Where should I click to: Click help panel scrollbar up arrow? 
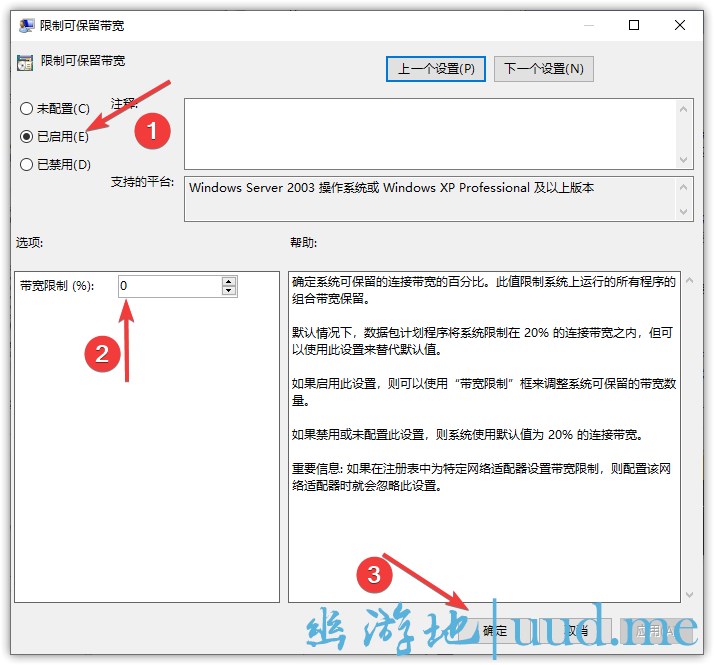pyautogui.click(x=689, y=281)
